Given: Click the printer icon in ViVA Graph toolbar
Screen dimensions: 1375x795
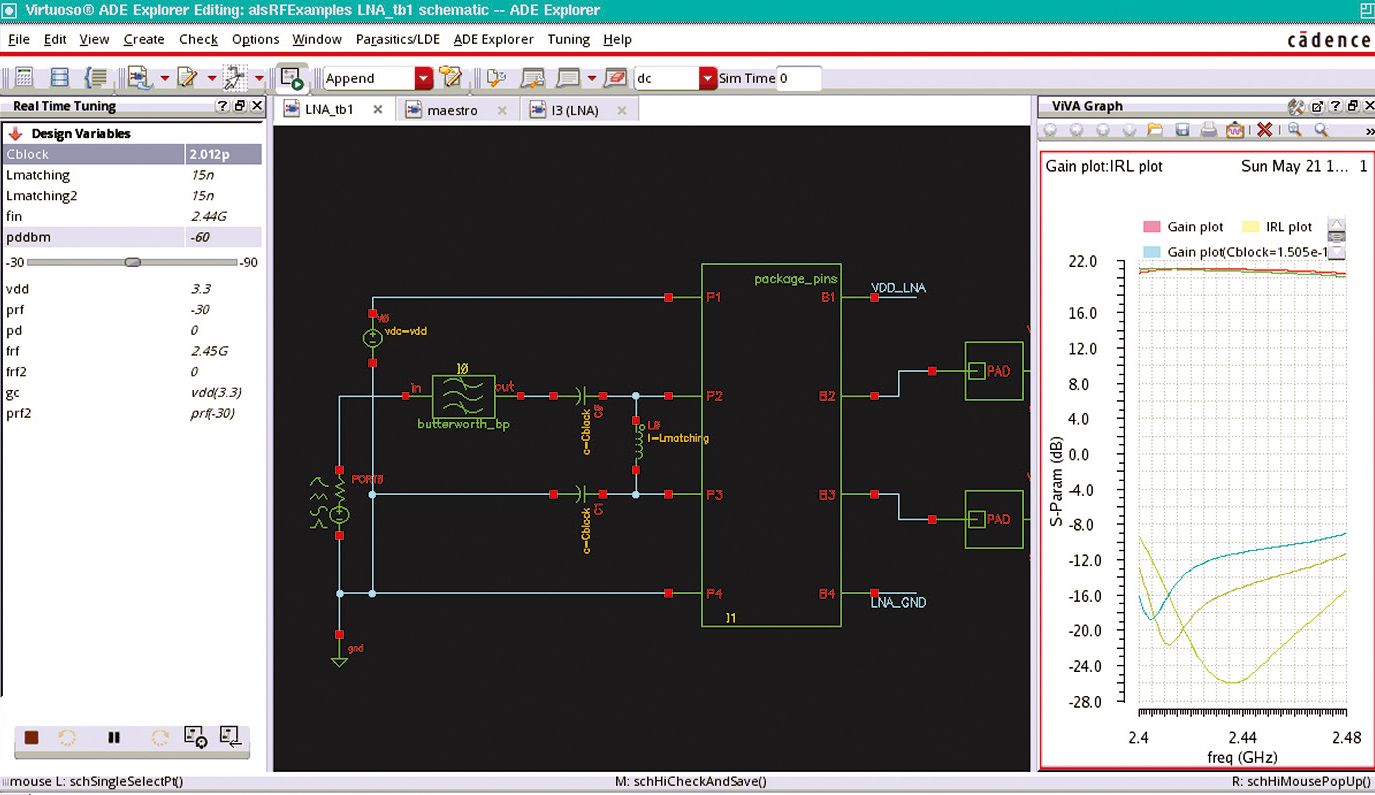Looking at the screenshot, I should click(1208, 130).
